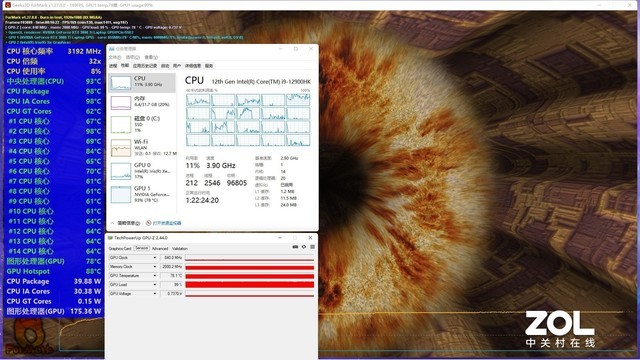Switch to 启动 tab in Task Manager
Viewport: 640px width, 360px height.
point(165,66)
